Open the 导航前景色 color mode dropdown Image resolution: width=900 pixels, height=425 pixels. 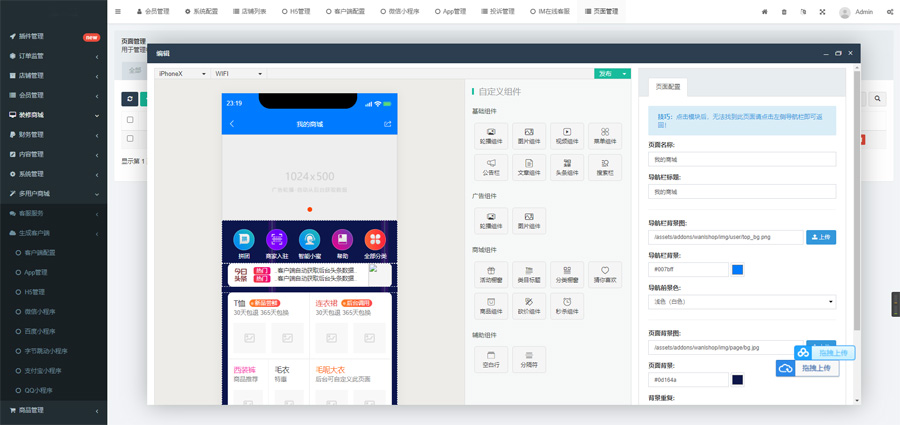click(742, 301)
